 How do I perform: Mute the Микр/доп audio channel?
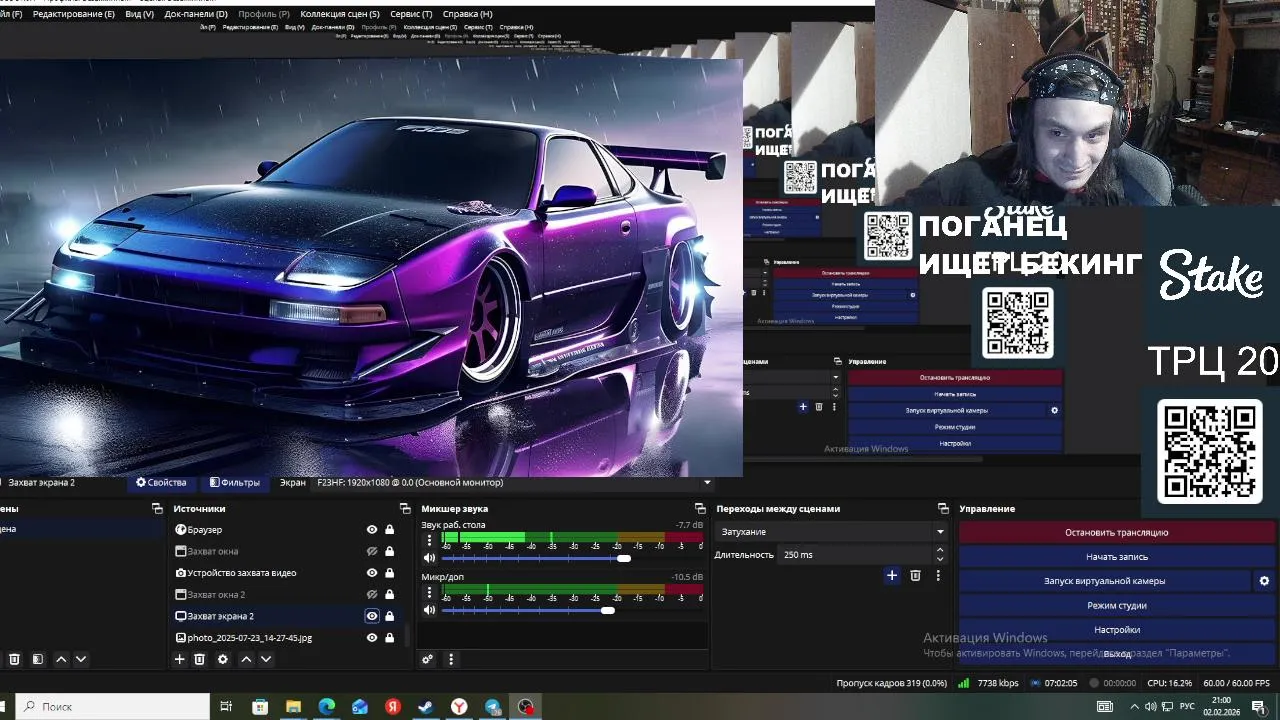(x=430, y=610)
